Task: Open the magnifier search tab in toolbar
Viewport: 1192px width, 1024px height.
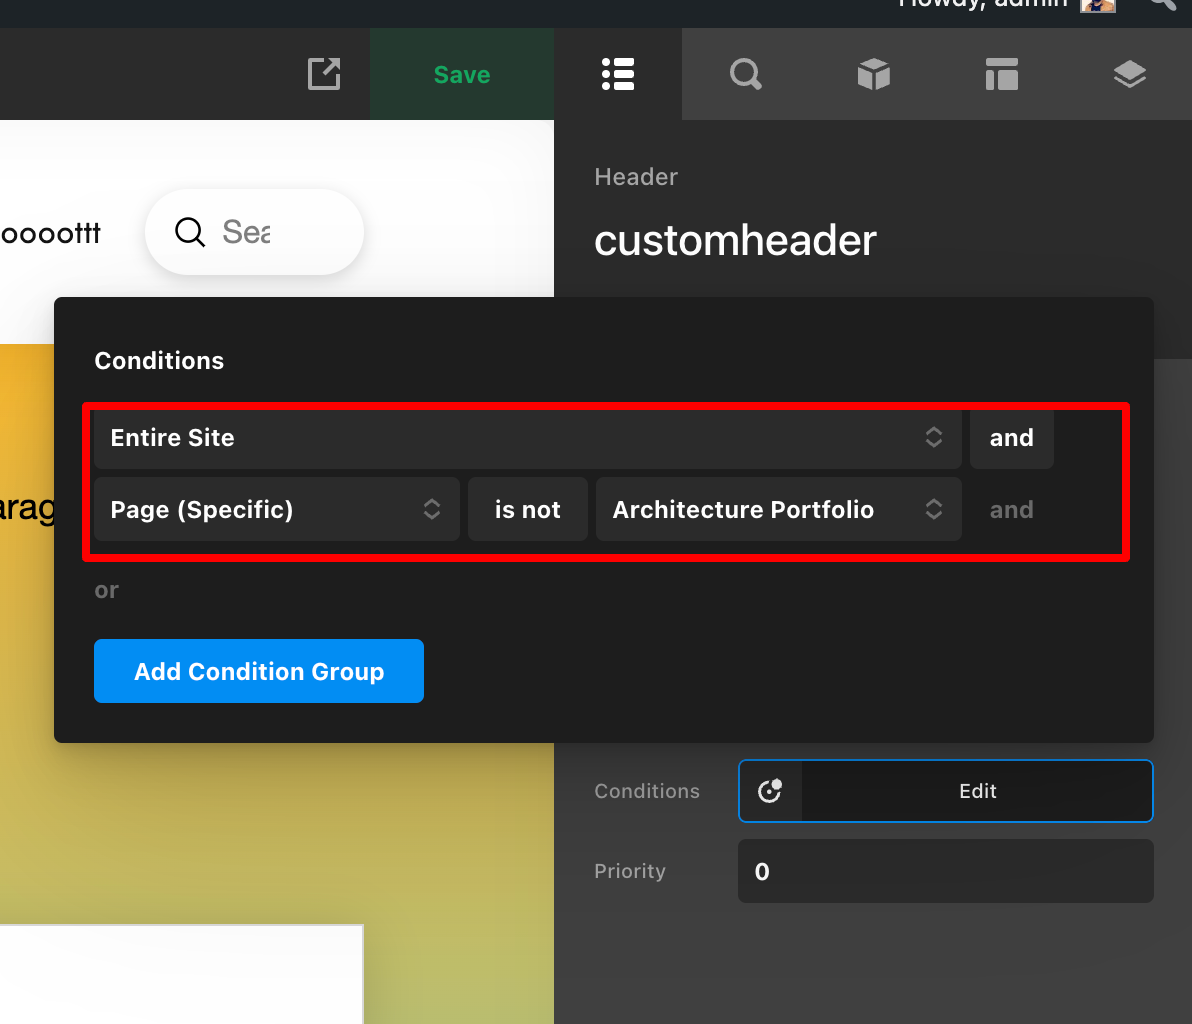Action: coord(746,74)
